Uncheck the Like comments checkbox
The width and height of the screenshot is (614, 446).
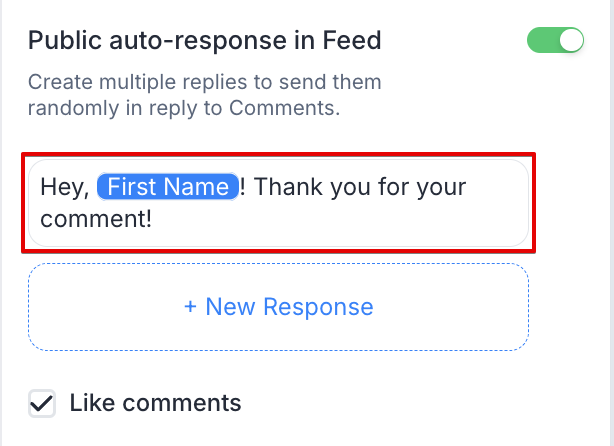(x=42, y=404)
